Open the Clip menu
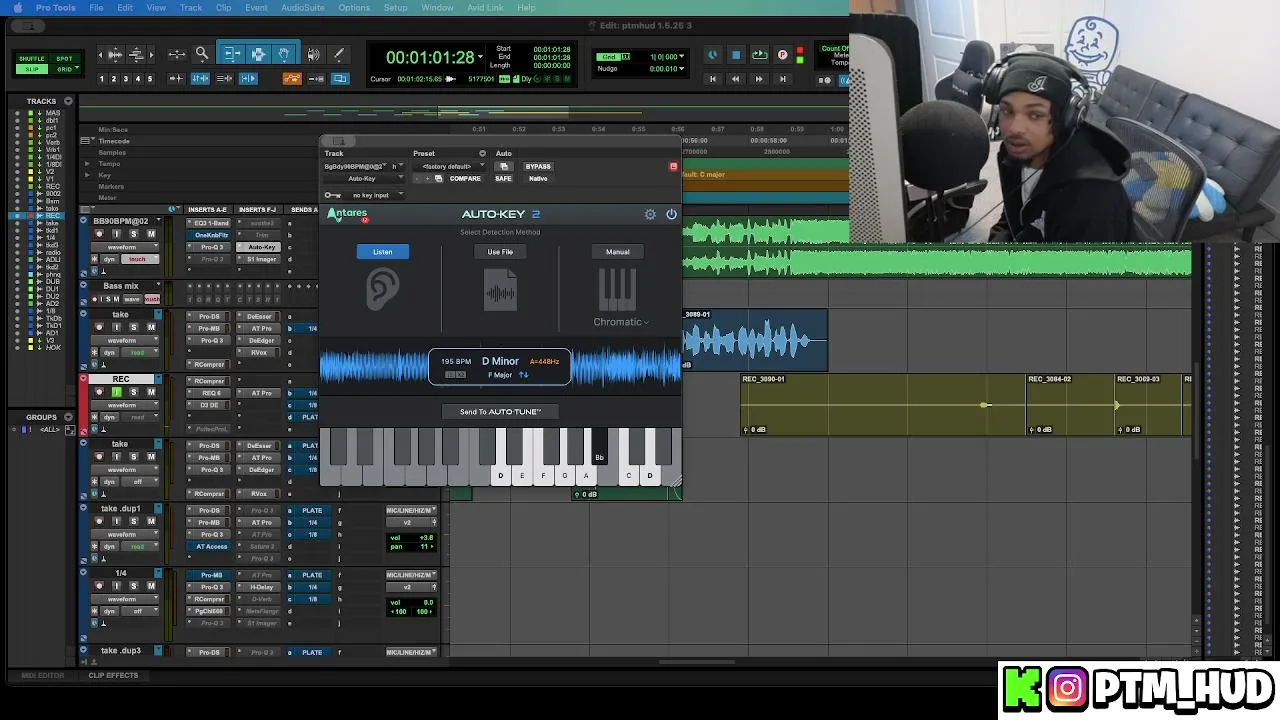 (x=223, y=7)
